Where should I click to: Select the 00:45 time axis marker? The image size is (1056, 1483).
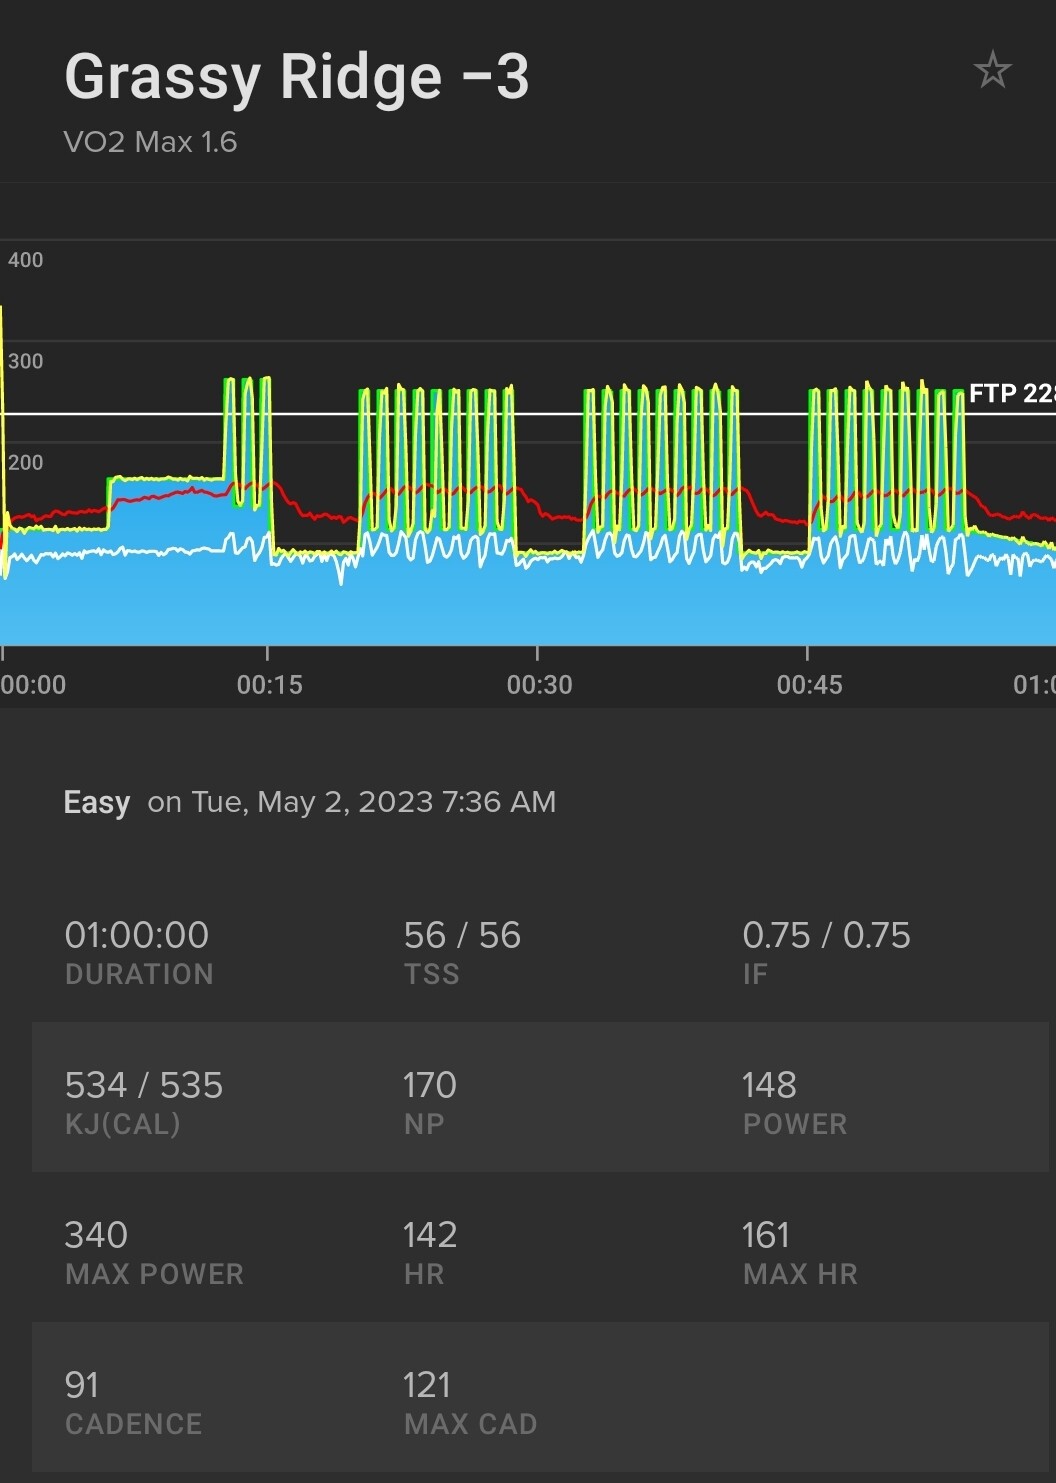[809, 685]
